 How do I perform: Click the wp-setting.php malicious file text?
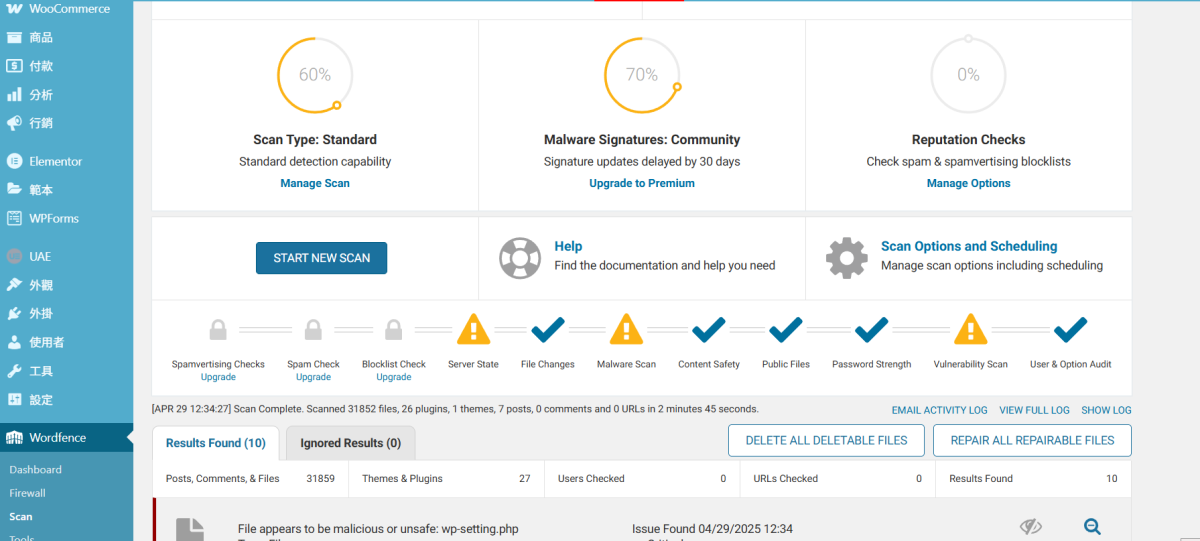coord(378,529)
